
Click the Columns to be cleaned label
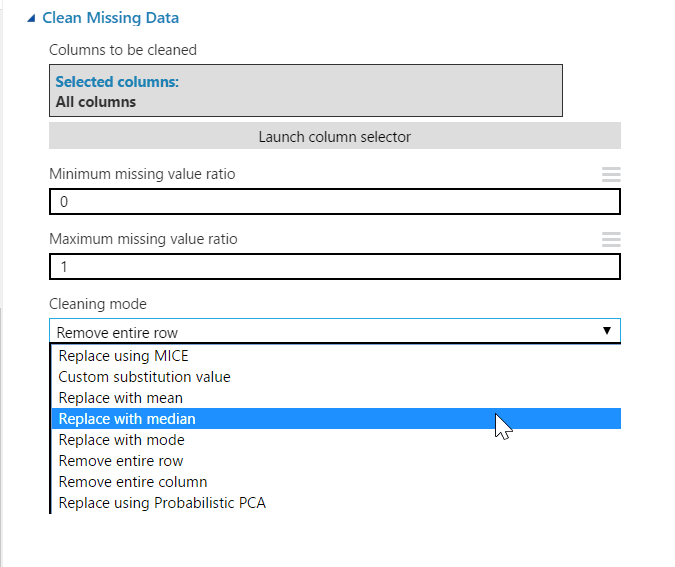click(x=123, y=50)
